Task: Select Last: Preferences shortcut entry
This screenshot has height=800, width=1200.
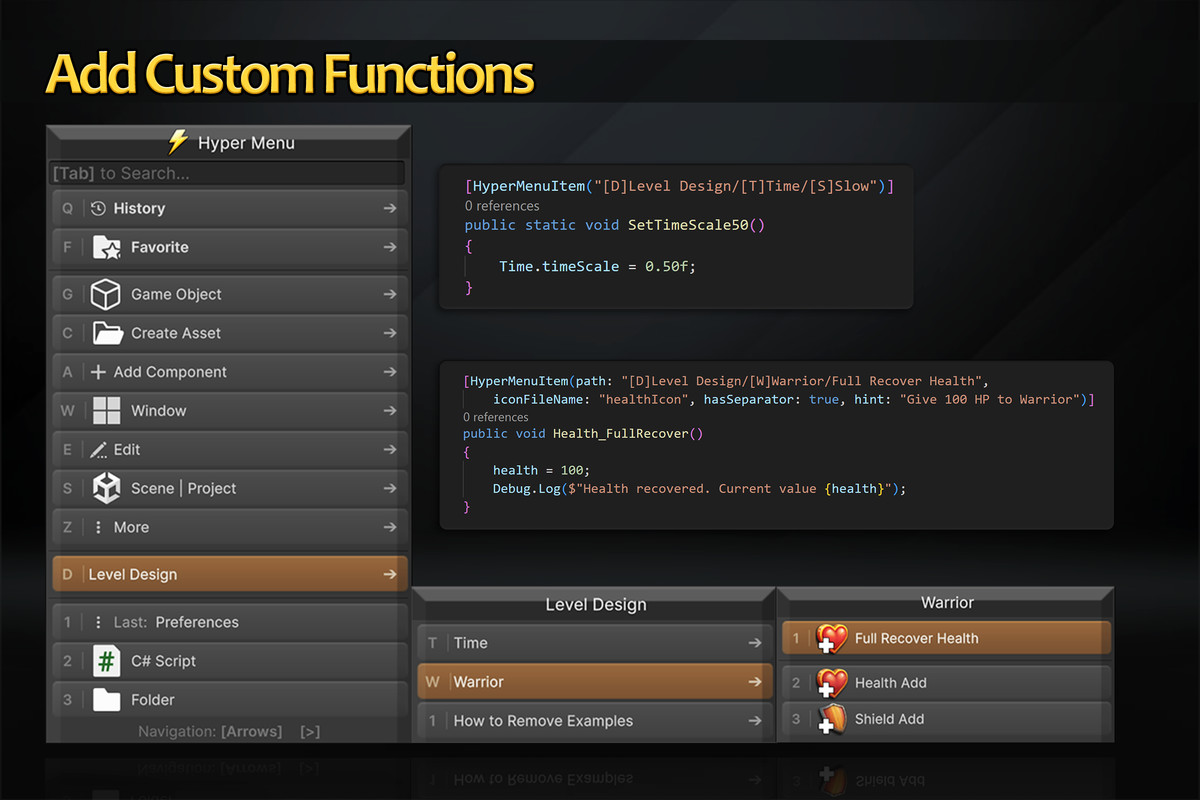Action: (230, 622)
